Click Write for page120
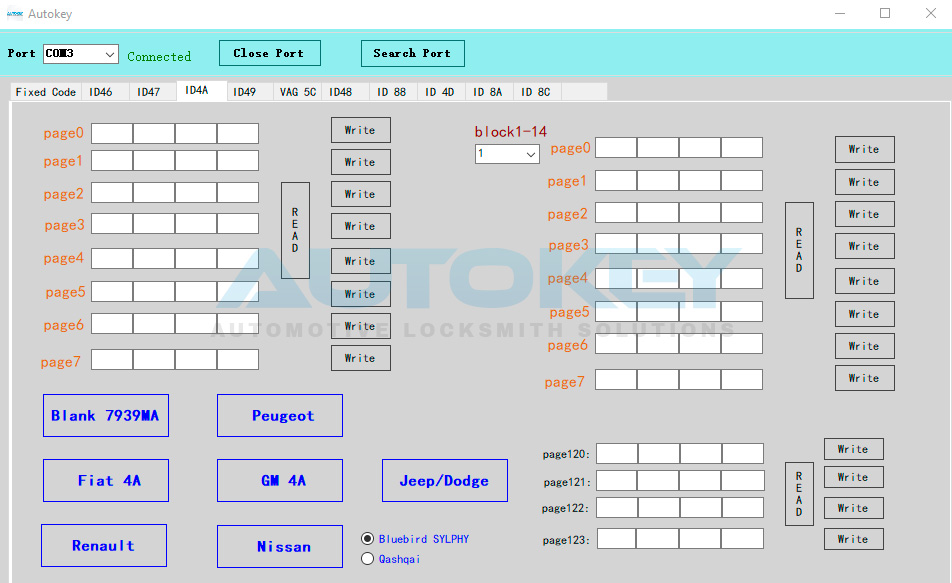 (x=854, y=449)
